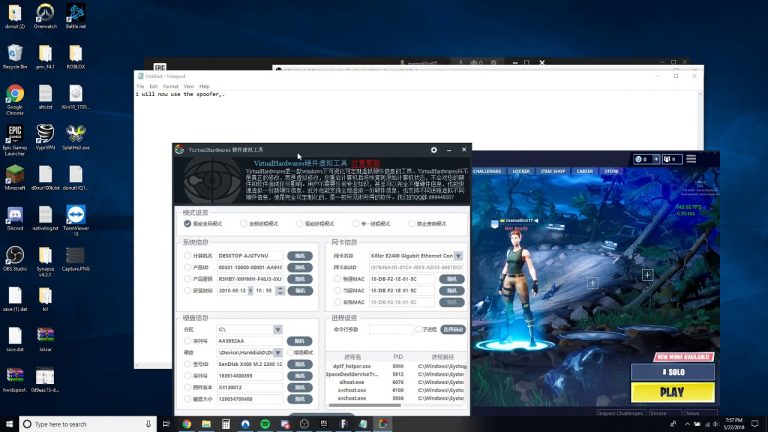Enable the radio beside product ID 00331 field
Screen dimensions: 768x432
point(187,267)
